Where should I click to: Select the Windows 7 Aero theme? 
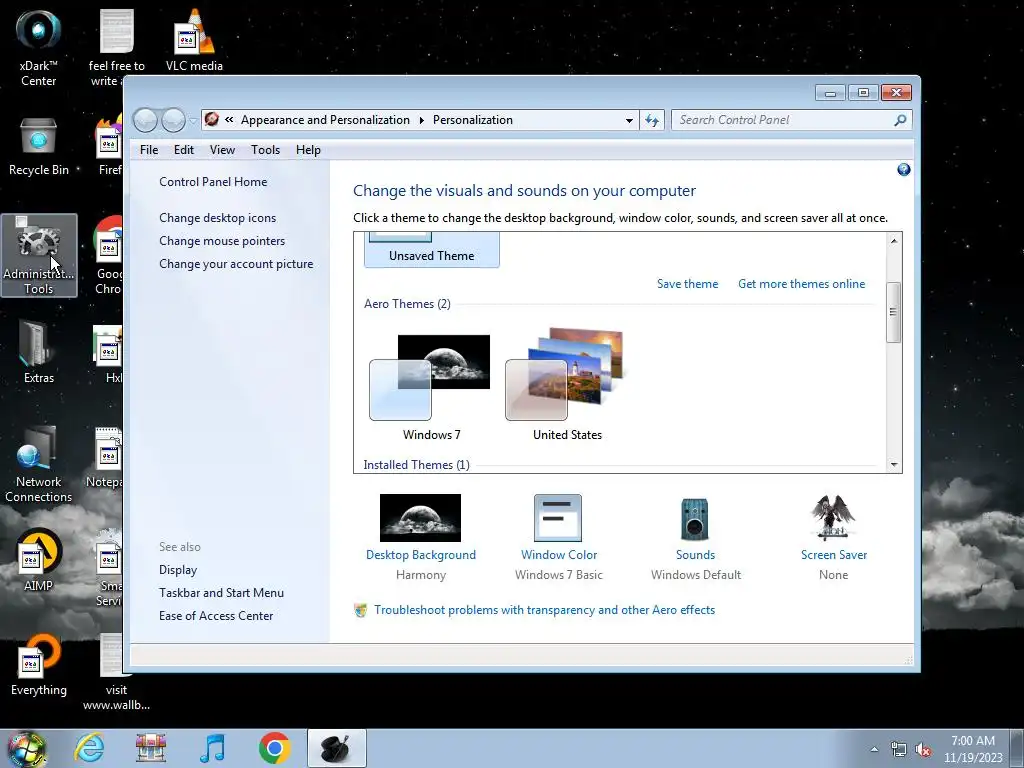tap(431, 385)
